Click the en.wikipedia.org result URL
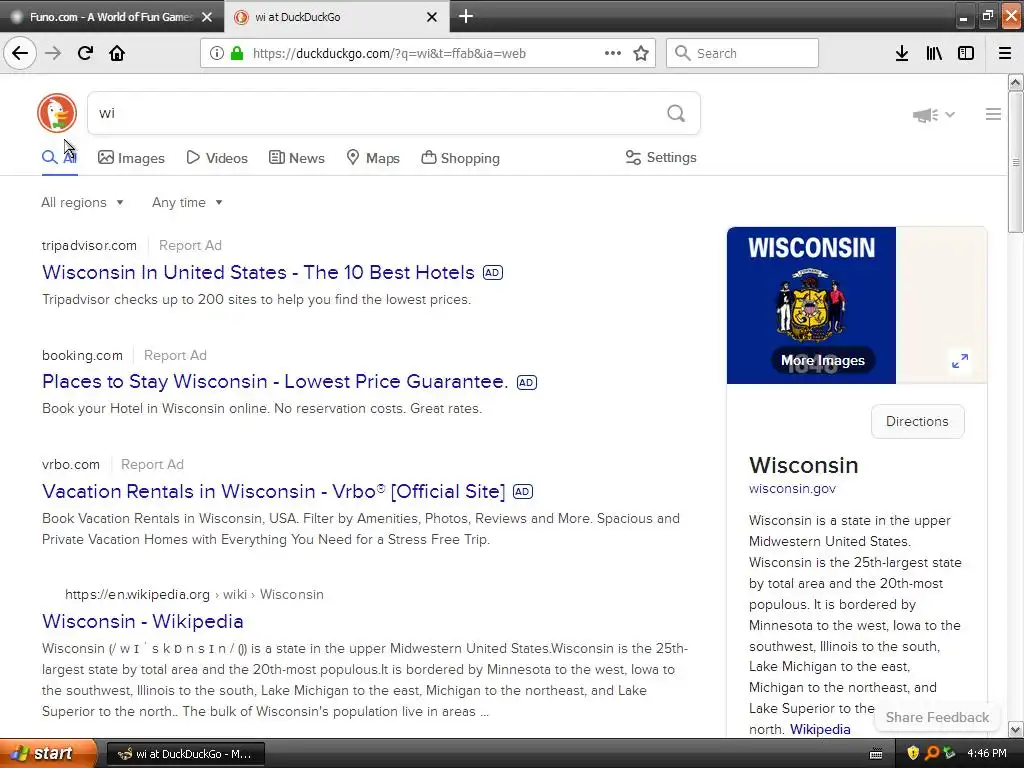The width and height of the screenshot is (1024, 768). click(195, 594)
